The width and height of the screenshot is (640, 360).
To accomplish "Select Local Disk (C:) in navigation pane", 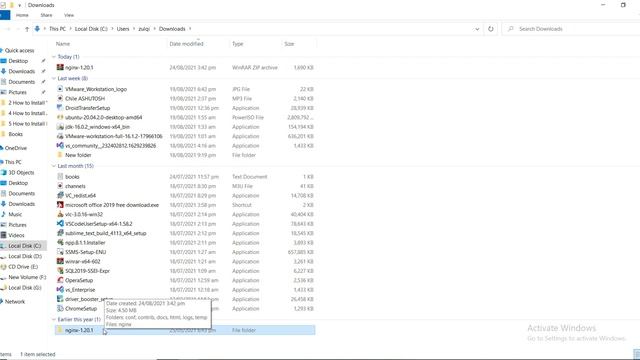I will pyautogui.click(x=24, y=246).
